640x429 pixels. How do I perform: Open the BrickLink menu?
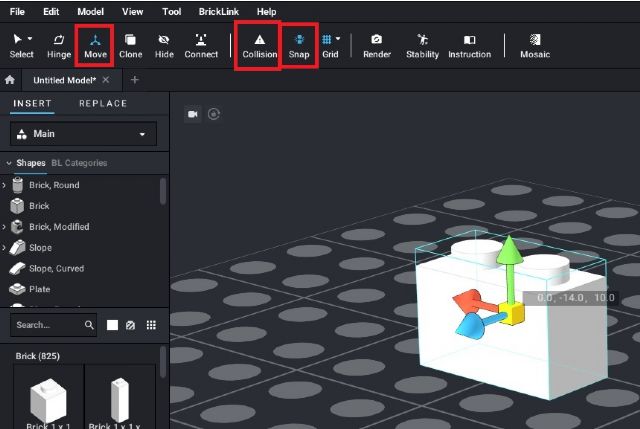(x=217, y=11)
